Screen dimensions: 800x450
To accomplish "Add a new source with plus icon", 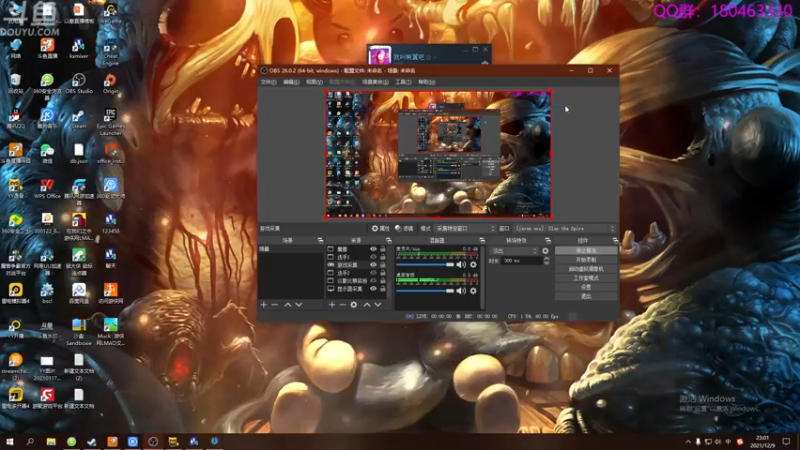I will [x=332, y=305].
